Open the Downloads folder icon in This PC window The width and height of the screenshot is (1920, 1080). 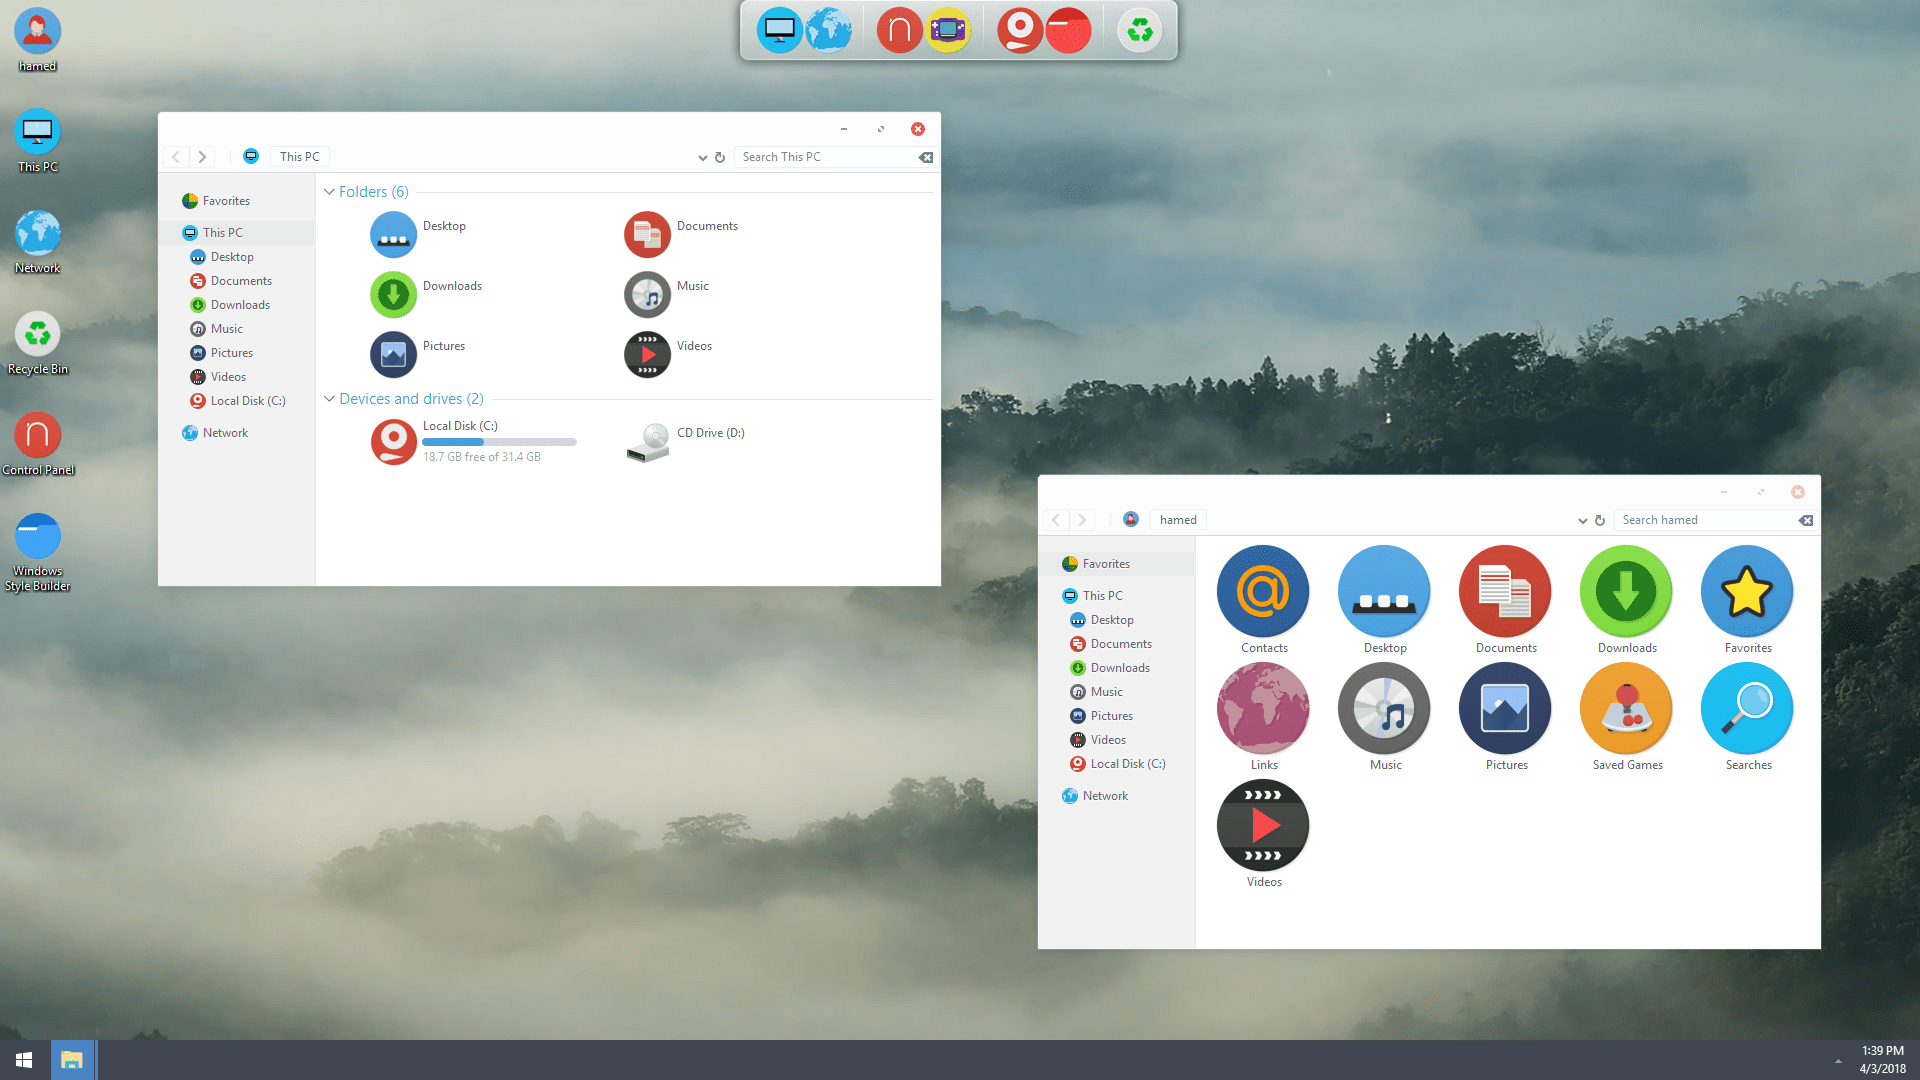(x=393, y=294)
